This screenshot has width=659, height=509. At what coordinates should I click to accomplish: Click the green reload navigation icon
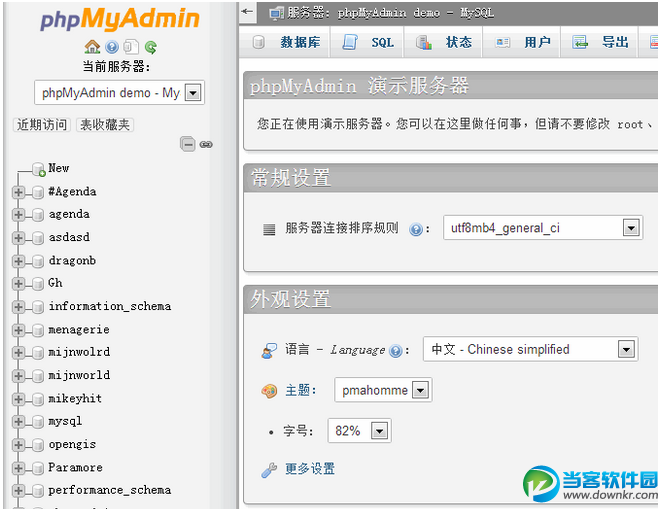pyautogui.click(x=150, y=47)
